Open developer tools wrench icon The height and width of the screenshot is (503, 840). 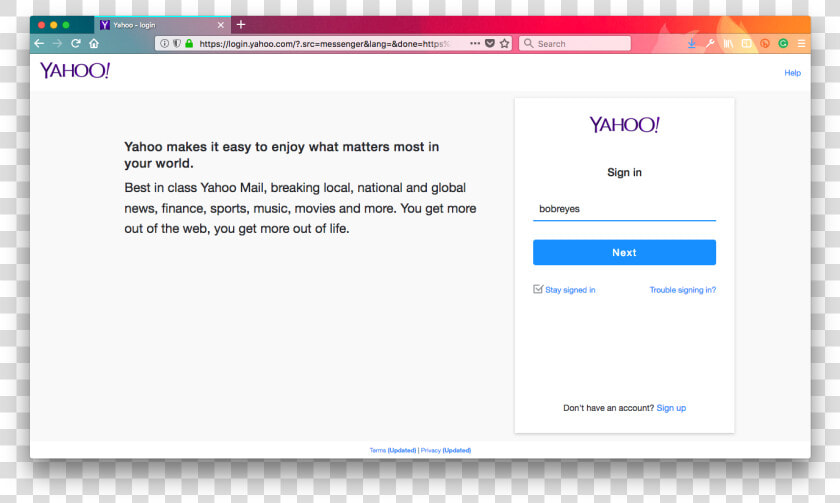[710, 43]
